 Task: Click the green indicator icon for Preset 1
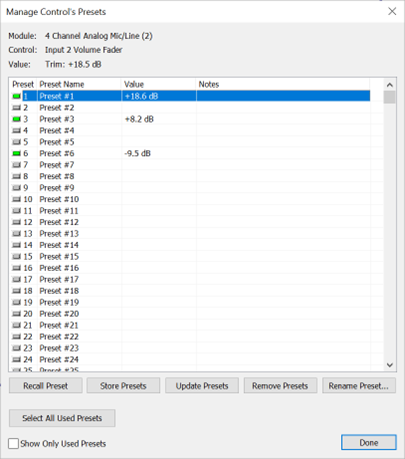point(16,96)
